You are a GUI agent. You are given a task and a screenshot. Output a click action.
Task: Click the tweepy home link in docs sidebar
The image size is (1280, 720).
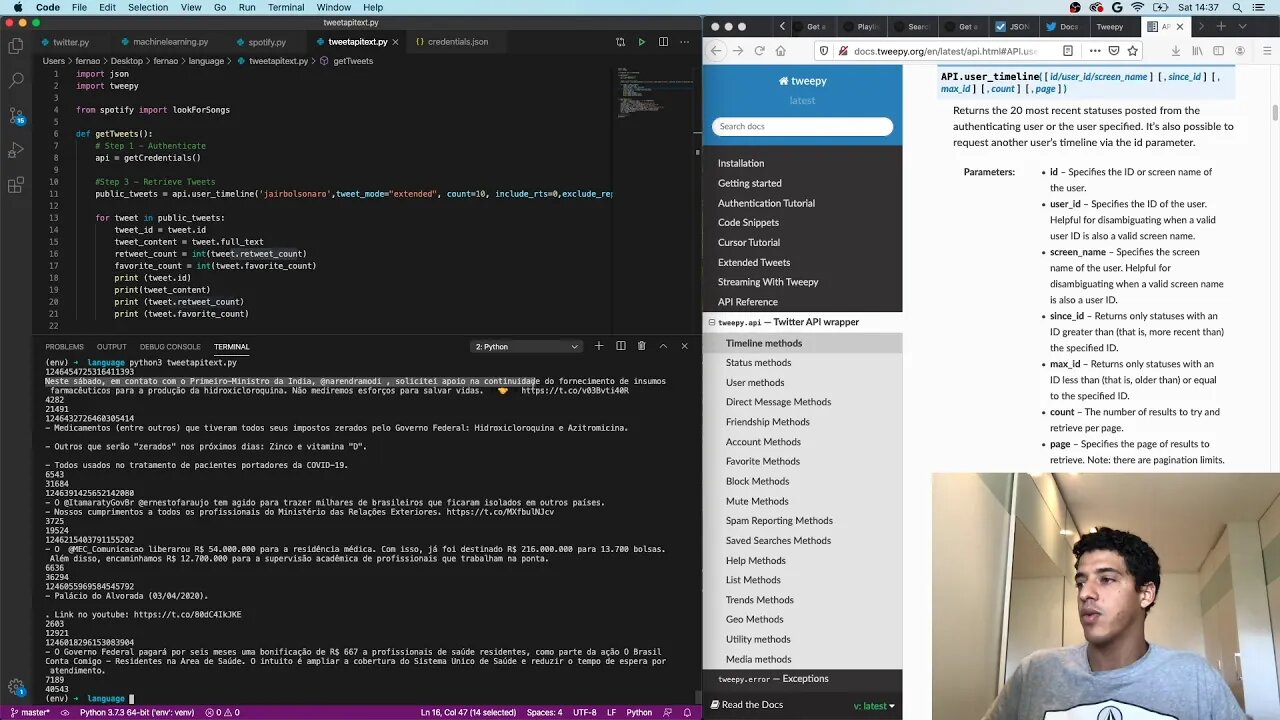803,81
